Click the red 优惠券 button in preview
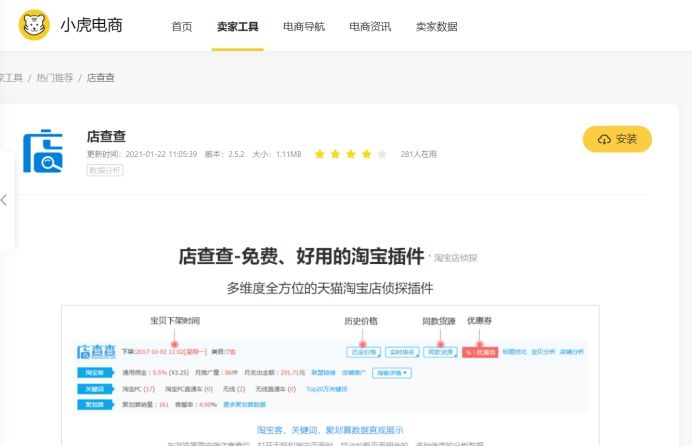Image resolution: width=693 pixels, height=447 pixels. 480,352
